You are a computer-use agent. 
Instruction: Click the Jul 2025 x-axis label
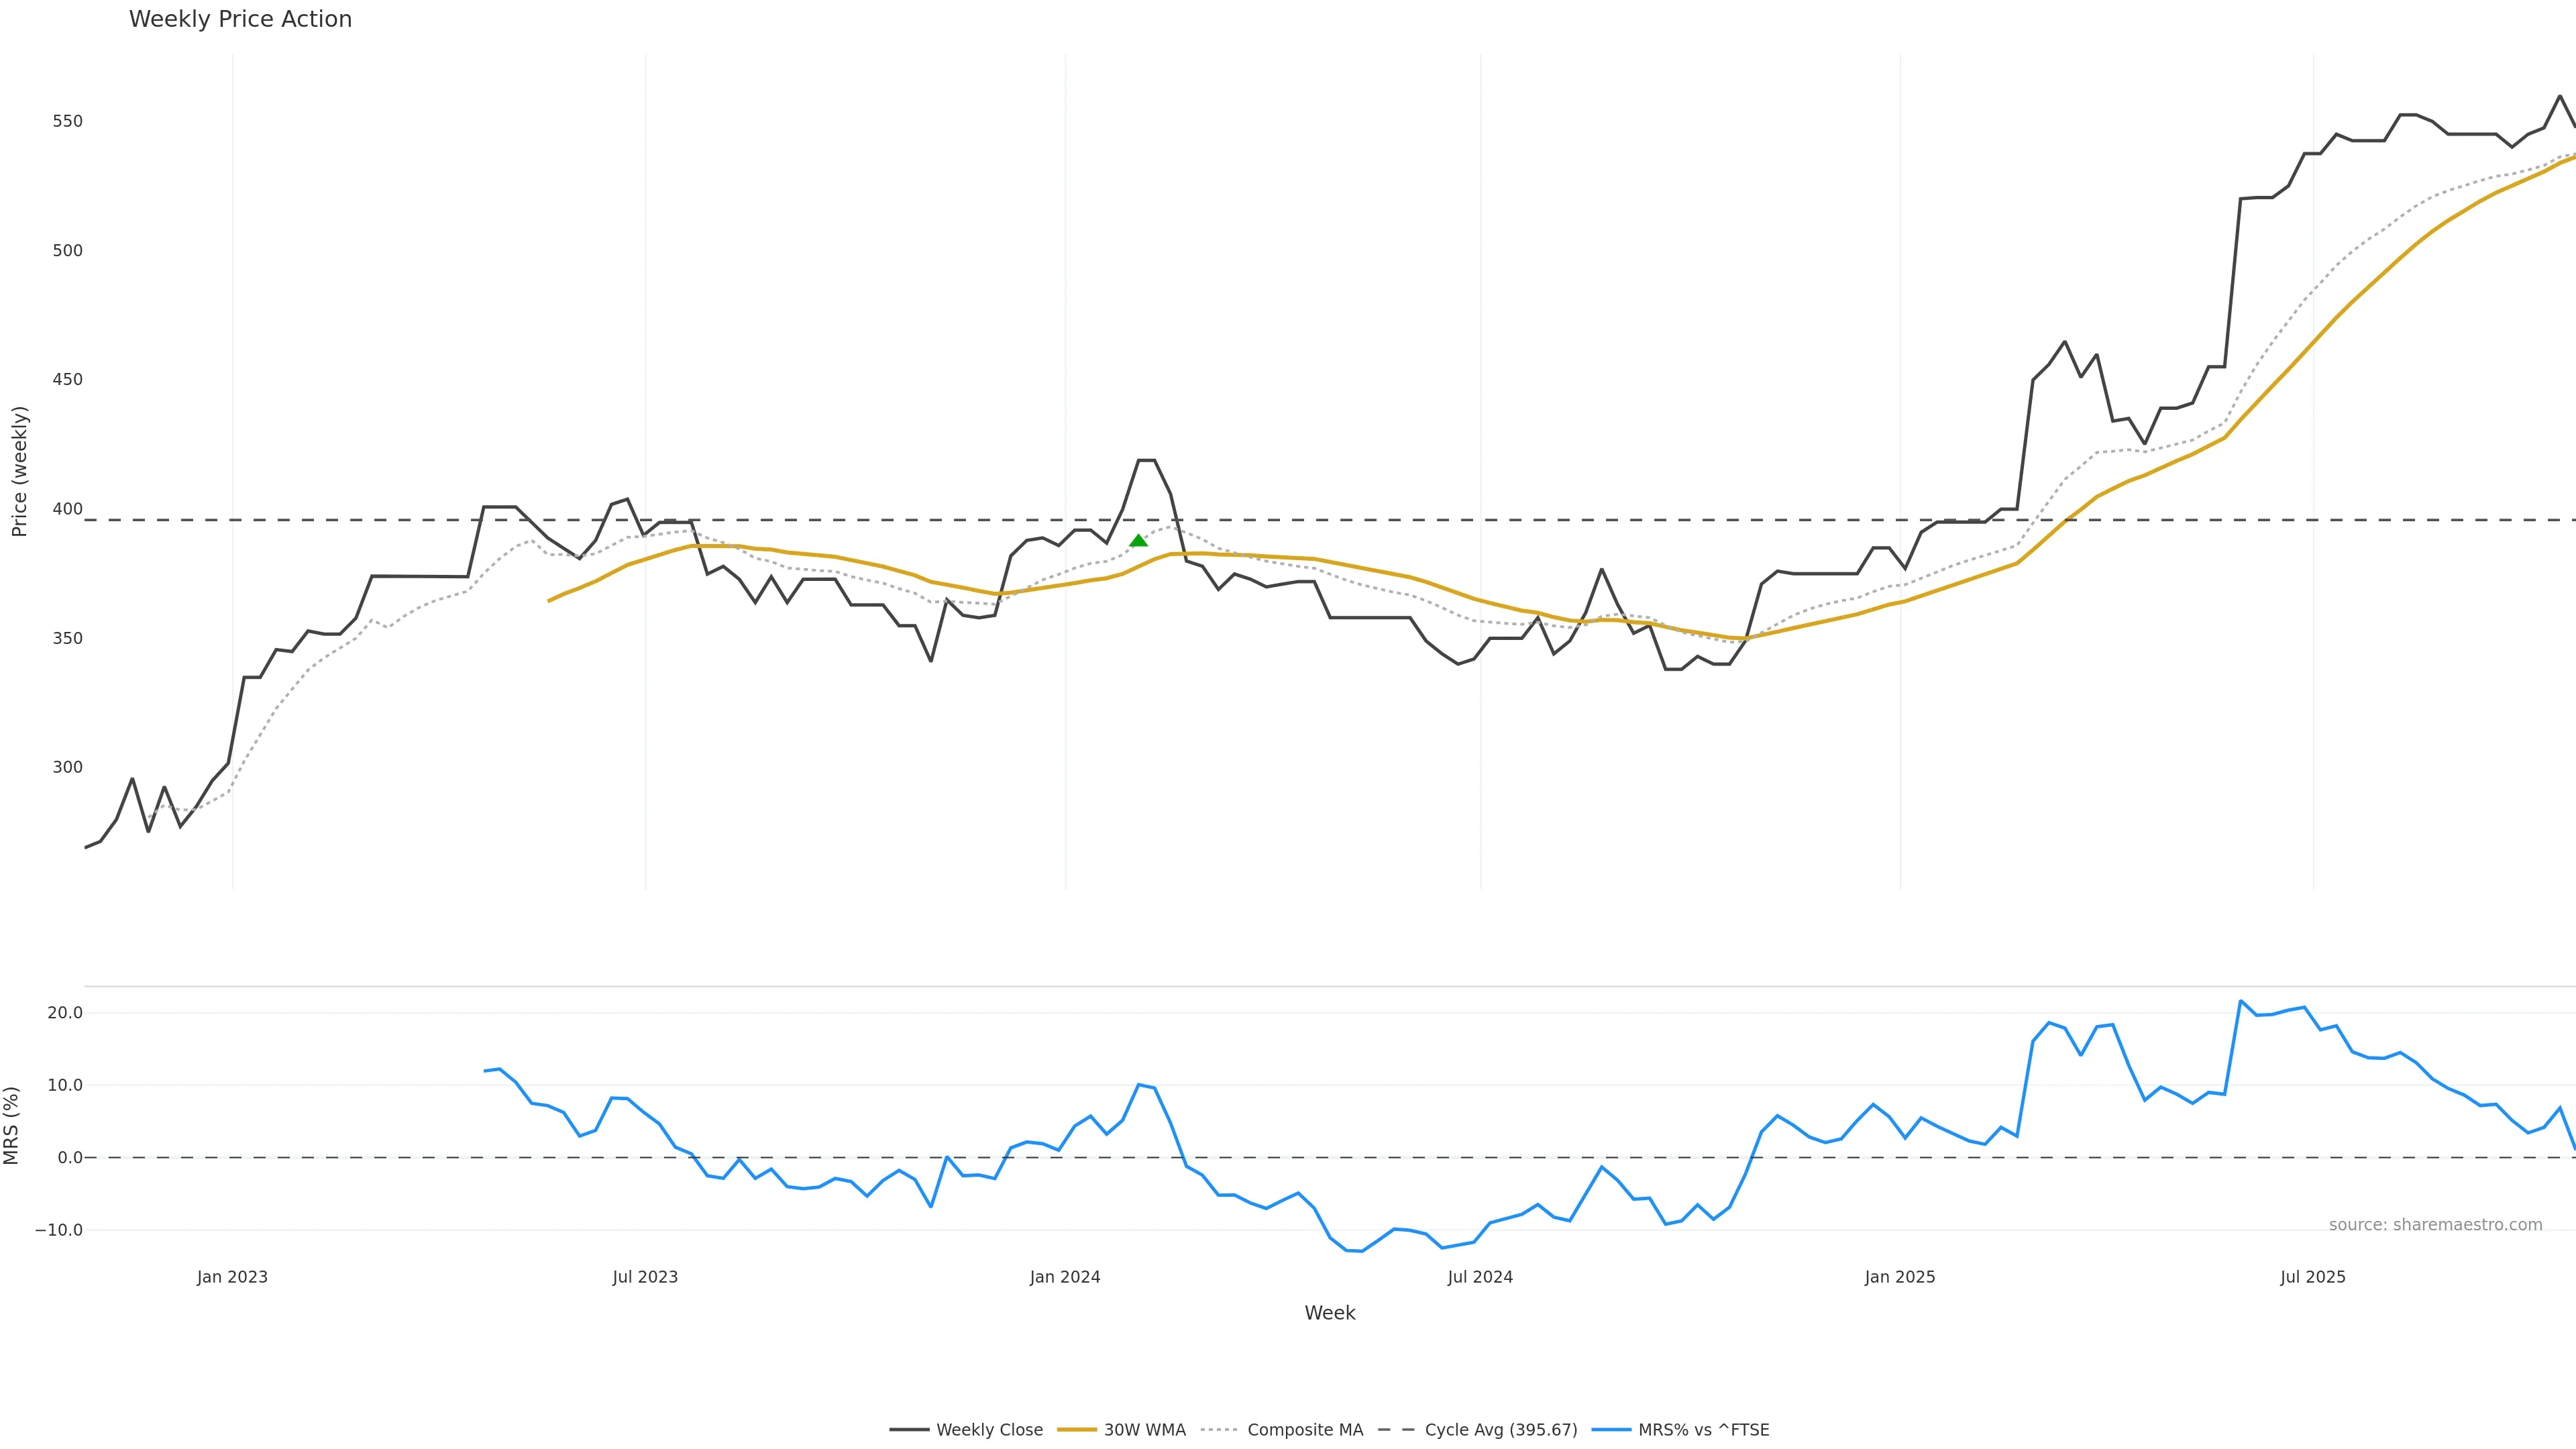(2312, 1277)
